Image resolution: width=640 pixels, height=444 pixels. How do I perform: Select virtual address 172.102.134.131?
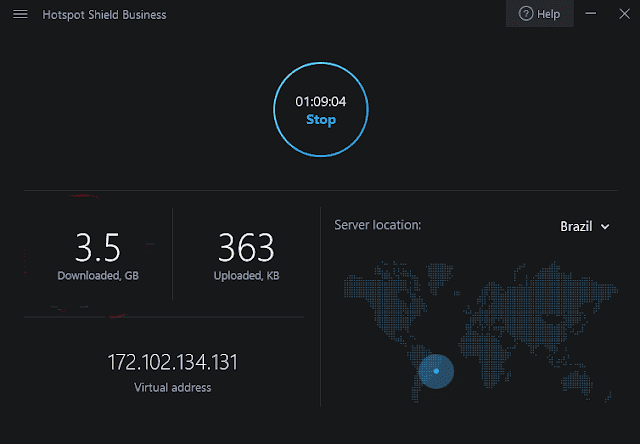172,362
